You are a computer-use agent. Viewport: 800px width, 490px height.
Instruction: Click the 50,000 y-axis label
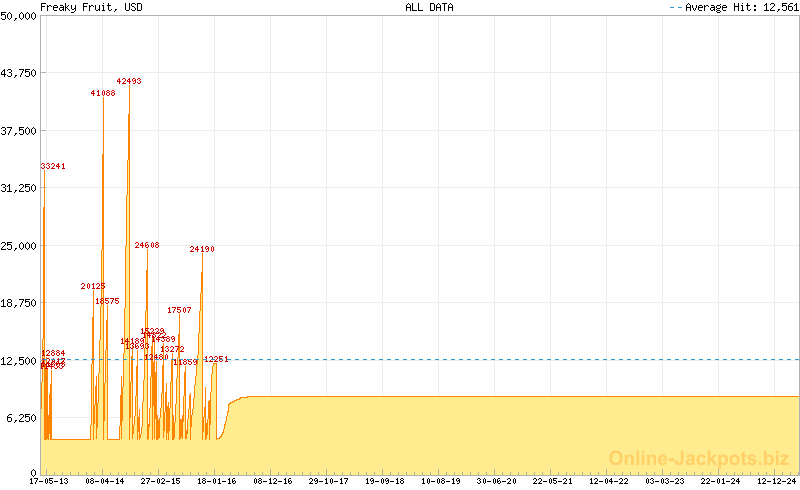pyautogui.click(x=18, y=16)
